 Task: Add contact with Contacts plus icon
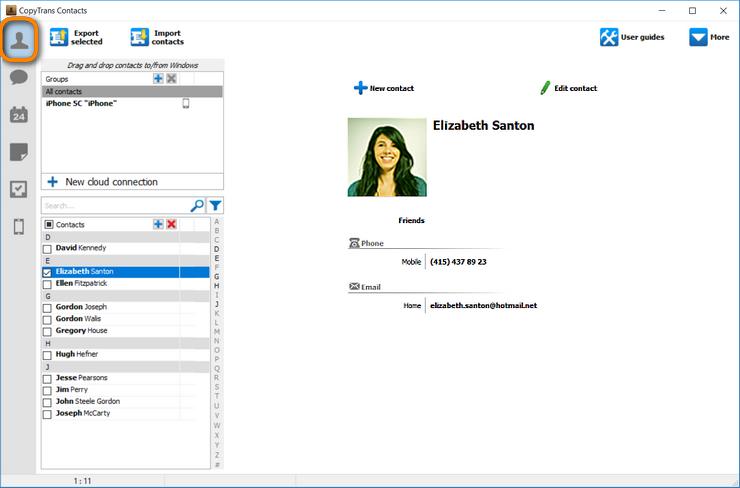(x=158, y=224)
